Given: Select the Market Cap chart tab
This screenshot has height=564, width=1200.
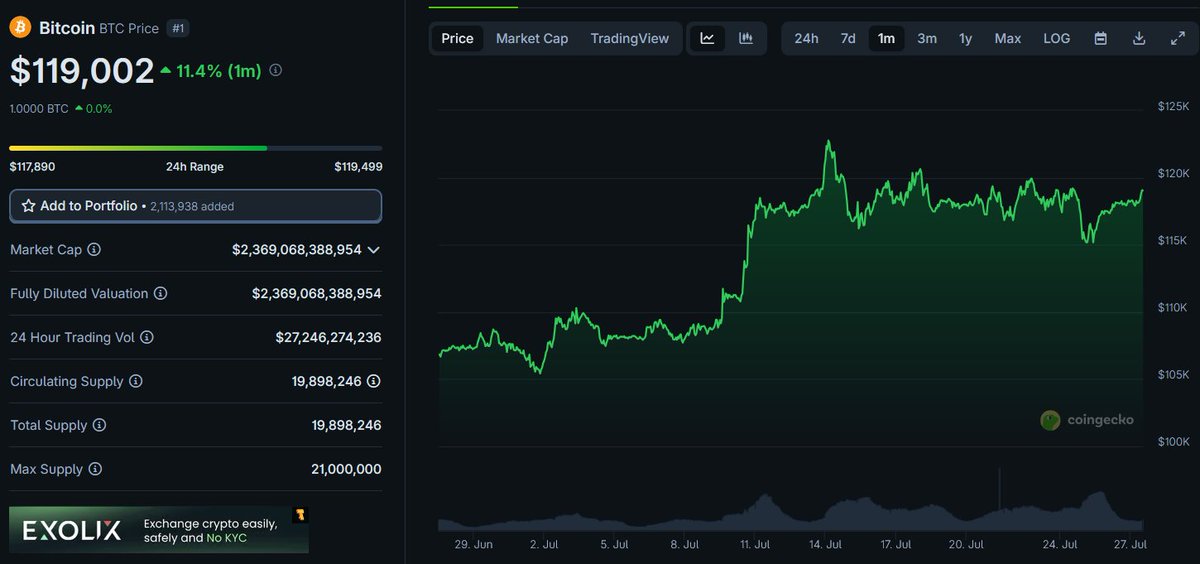Looking at the screenshot, I should coord(532,38).
